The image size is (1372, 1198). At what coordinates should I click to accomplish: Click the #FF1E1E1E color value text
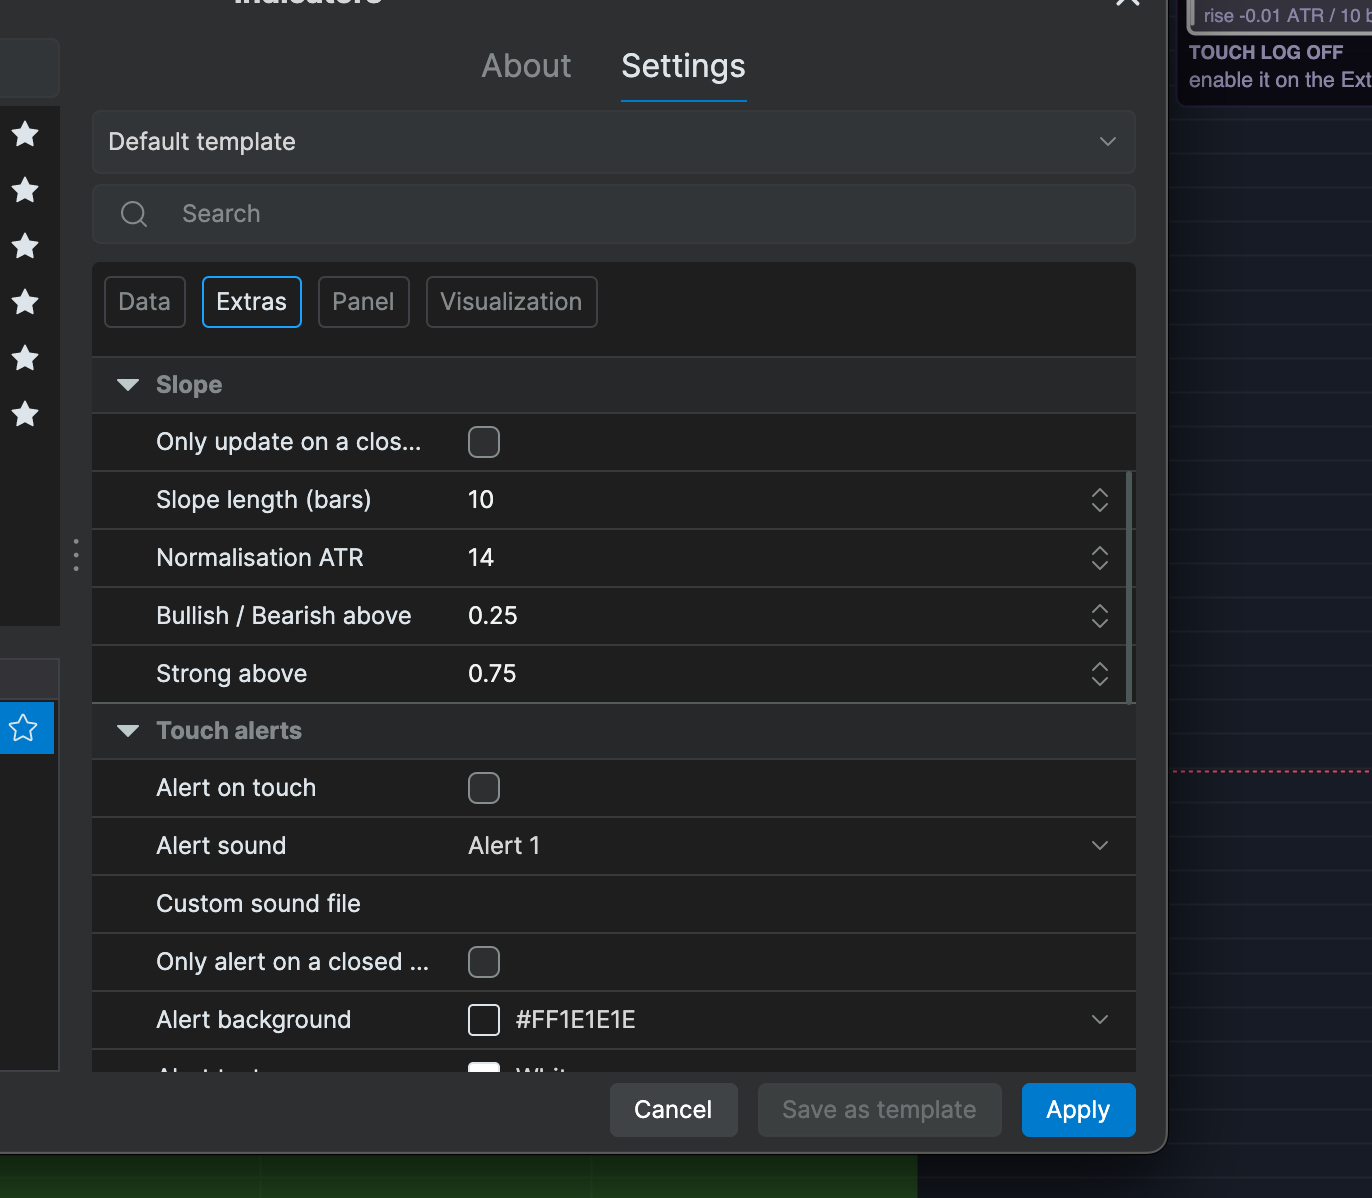pos(576,1020)
